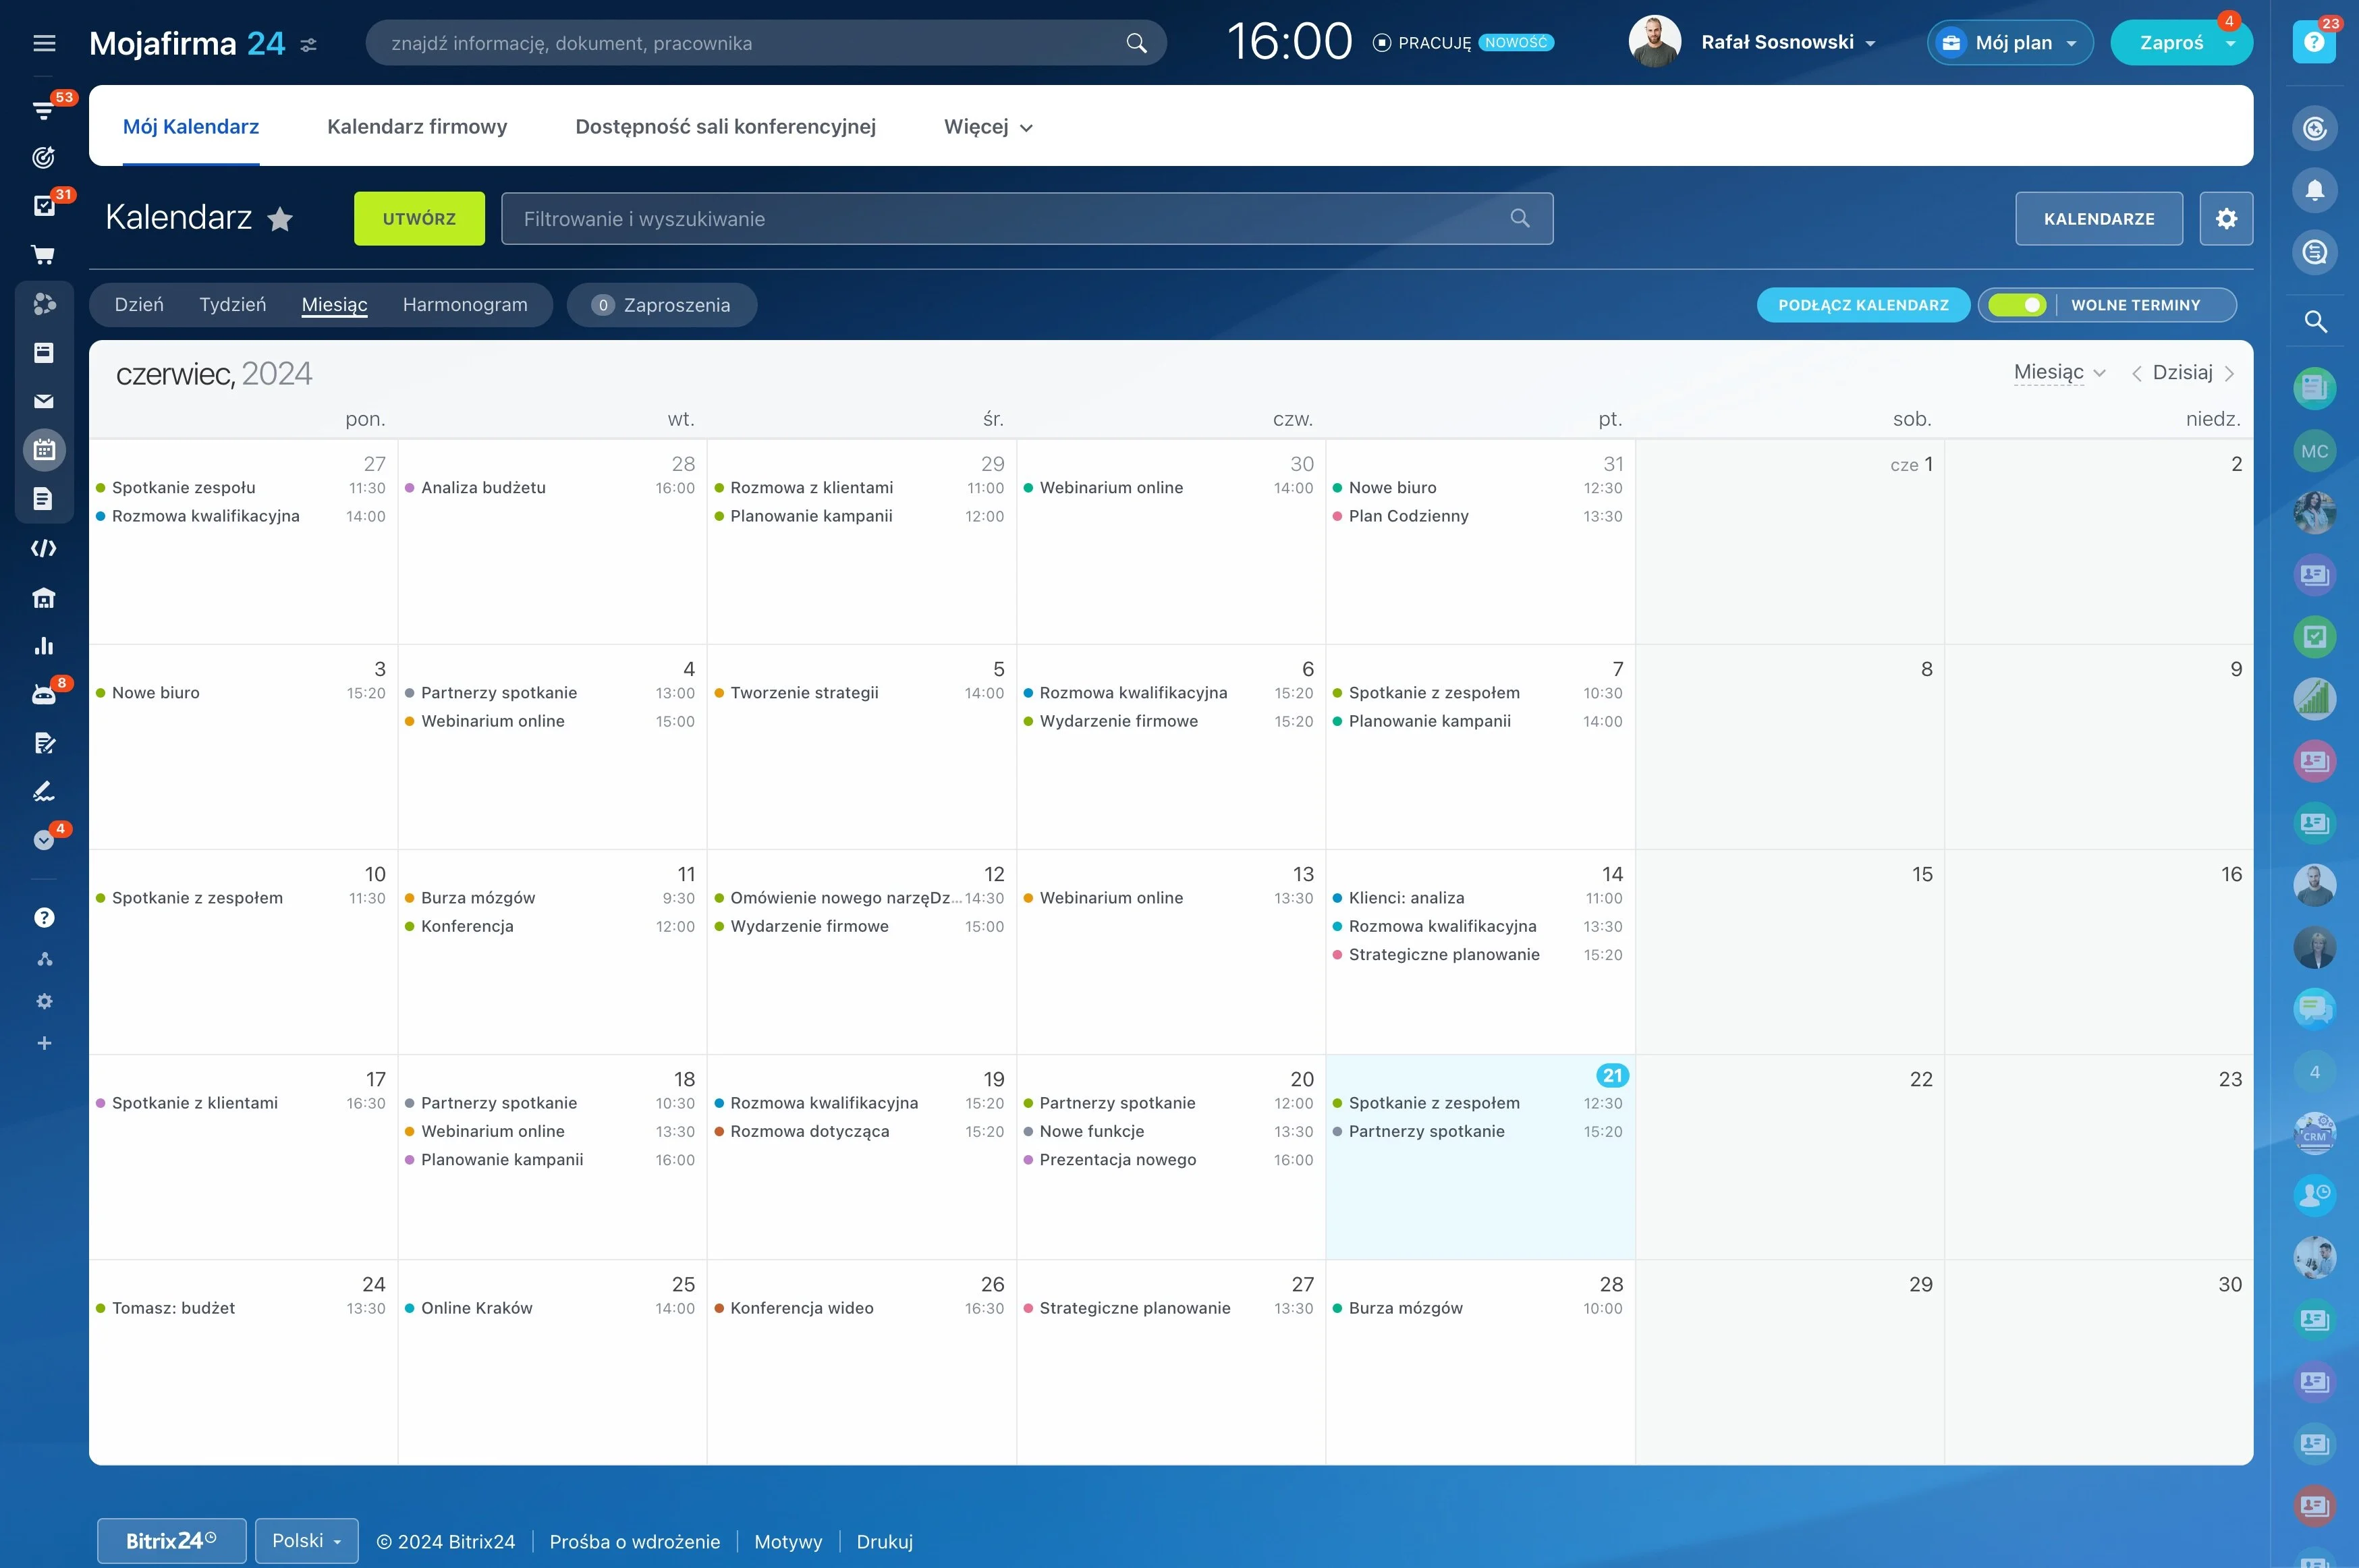Click the magnifier in the calendar filter field
This screenshot has height=1568, width=2359.
(1520, 218)
